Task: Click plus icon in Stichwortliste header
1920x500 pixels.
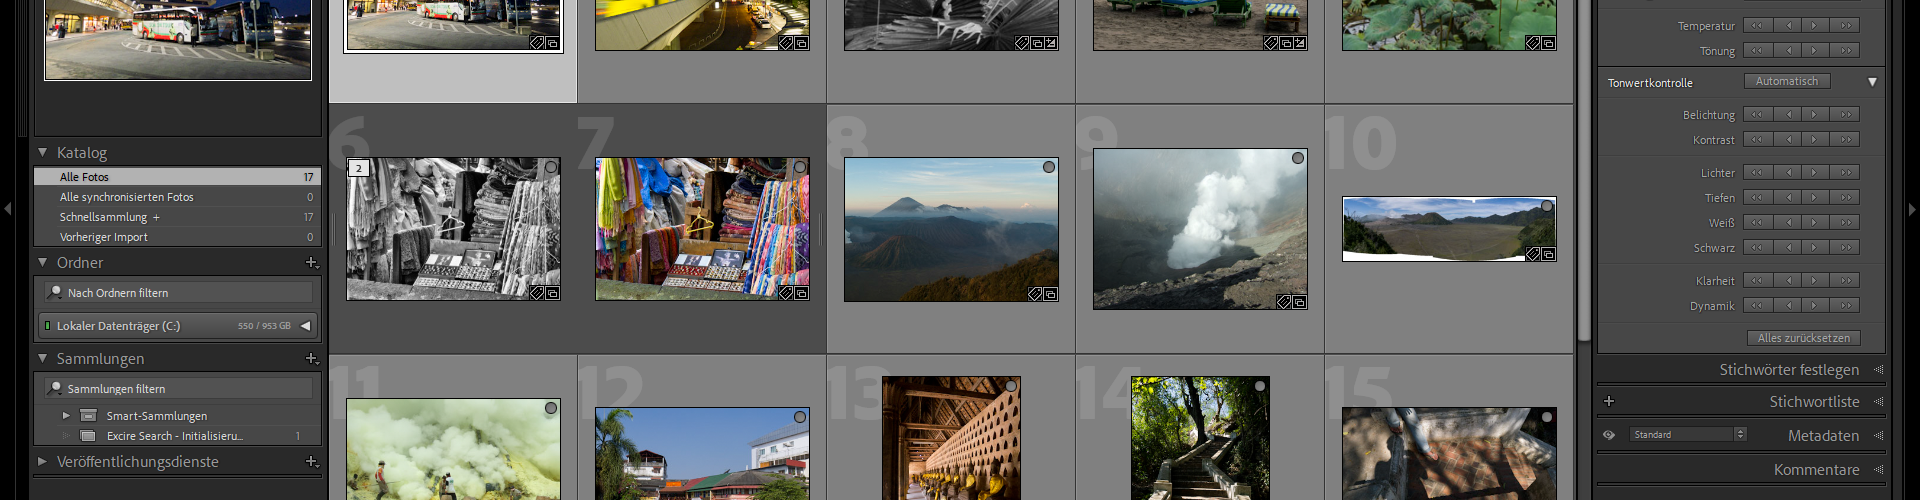Action: click(x=1609, y=401)
